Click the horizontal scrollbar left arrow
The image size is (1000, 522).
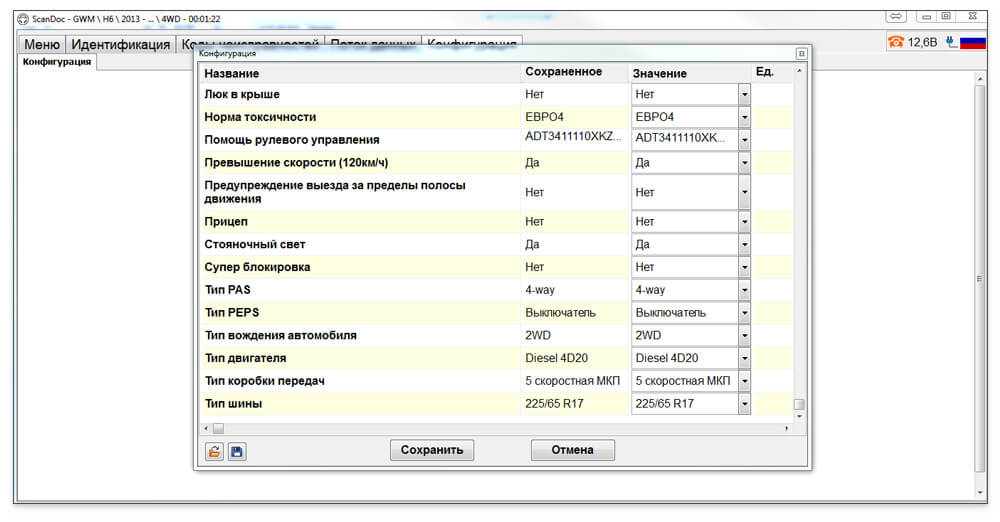click(x=205, y=428)
